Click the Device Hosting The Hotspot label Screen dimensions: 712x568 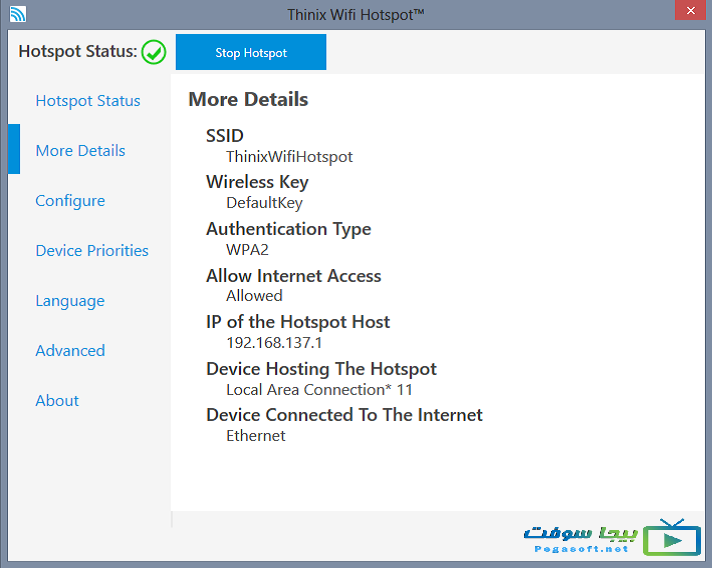321,369
